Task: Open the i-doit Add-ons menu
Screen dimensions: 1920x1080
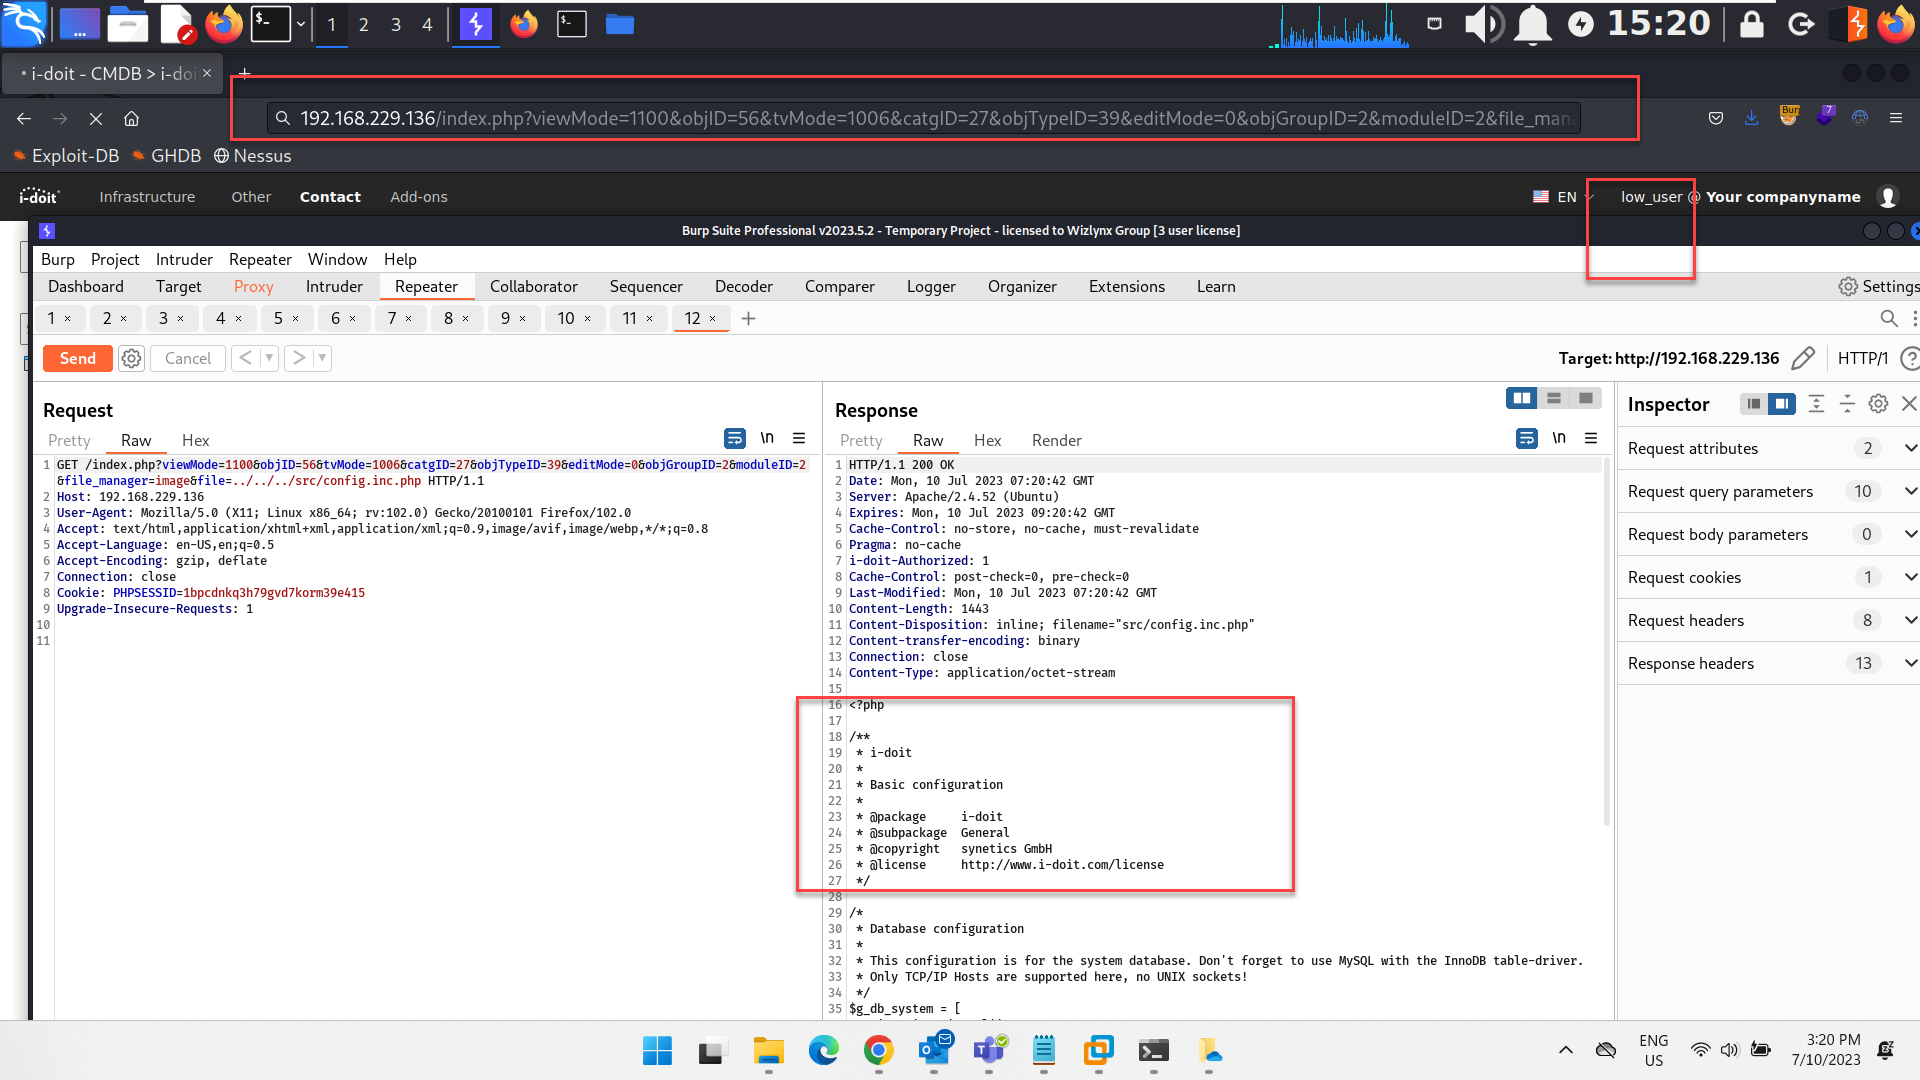Action: pyautogui.click(x=419, y=197)
